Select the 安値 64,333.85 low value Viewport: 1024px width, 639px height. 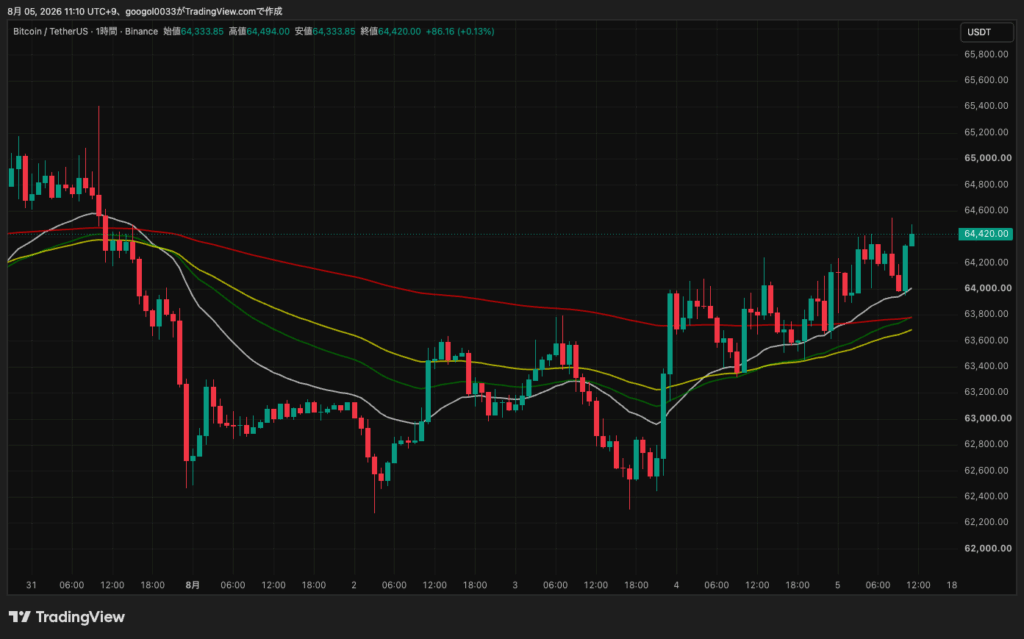325,31
